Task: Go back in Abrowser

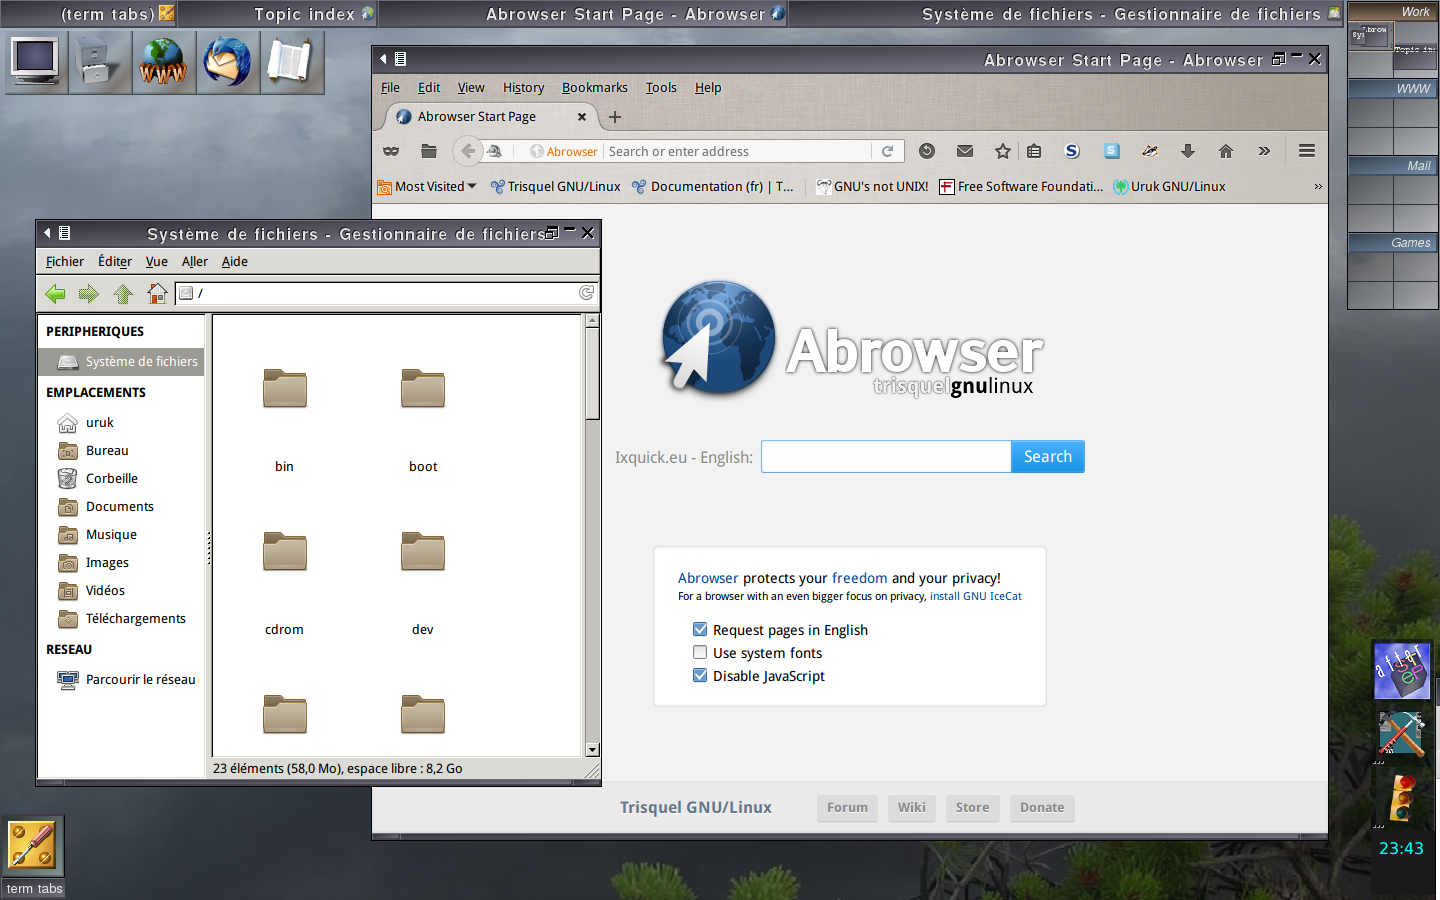Action: click(467, 151)
